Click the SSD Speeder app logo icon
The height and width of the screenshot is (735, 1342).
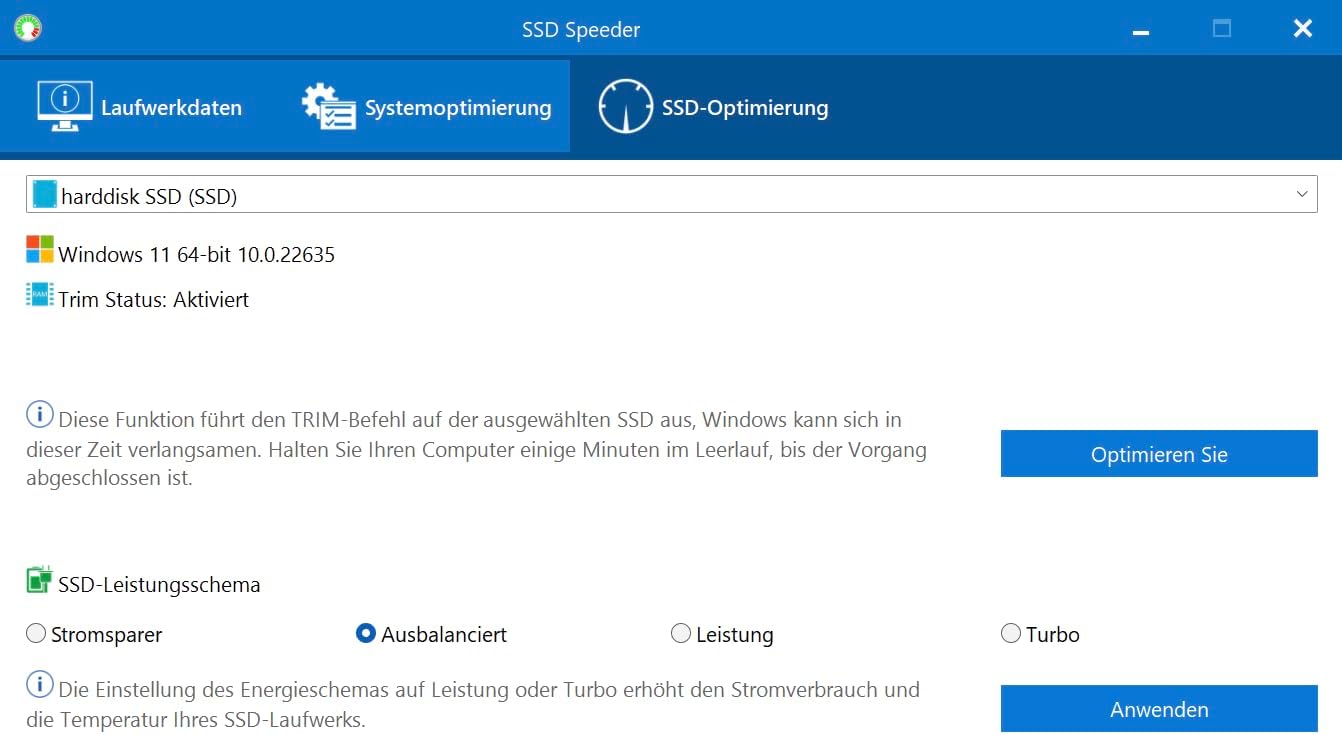click(x=28, y=28)
